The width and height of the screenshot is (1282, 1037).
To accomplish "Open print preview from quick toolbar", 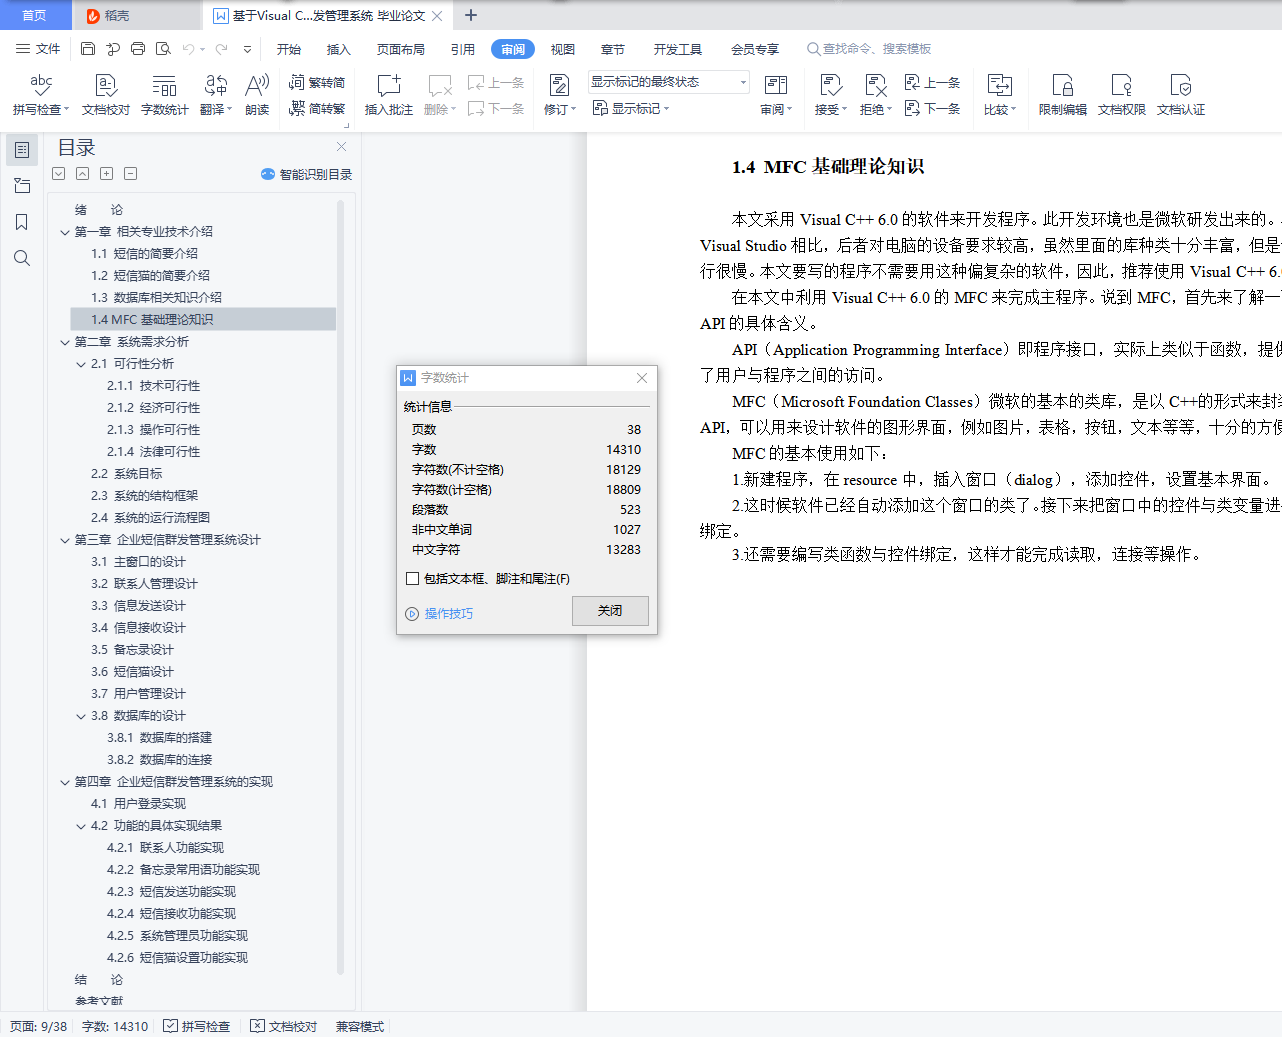I will [x=163, y=48].
